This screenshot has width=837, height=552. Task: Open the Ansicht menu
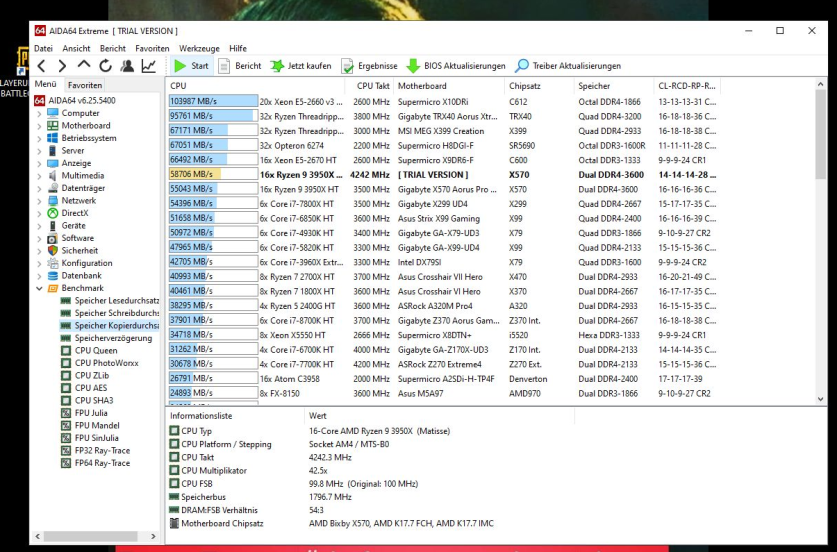76,48
